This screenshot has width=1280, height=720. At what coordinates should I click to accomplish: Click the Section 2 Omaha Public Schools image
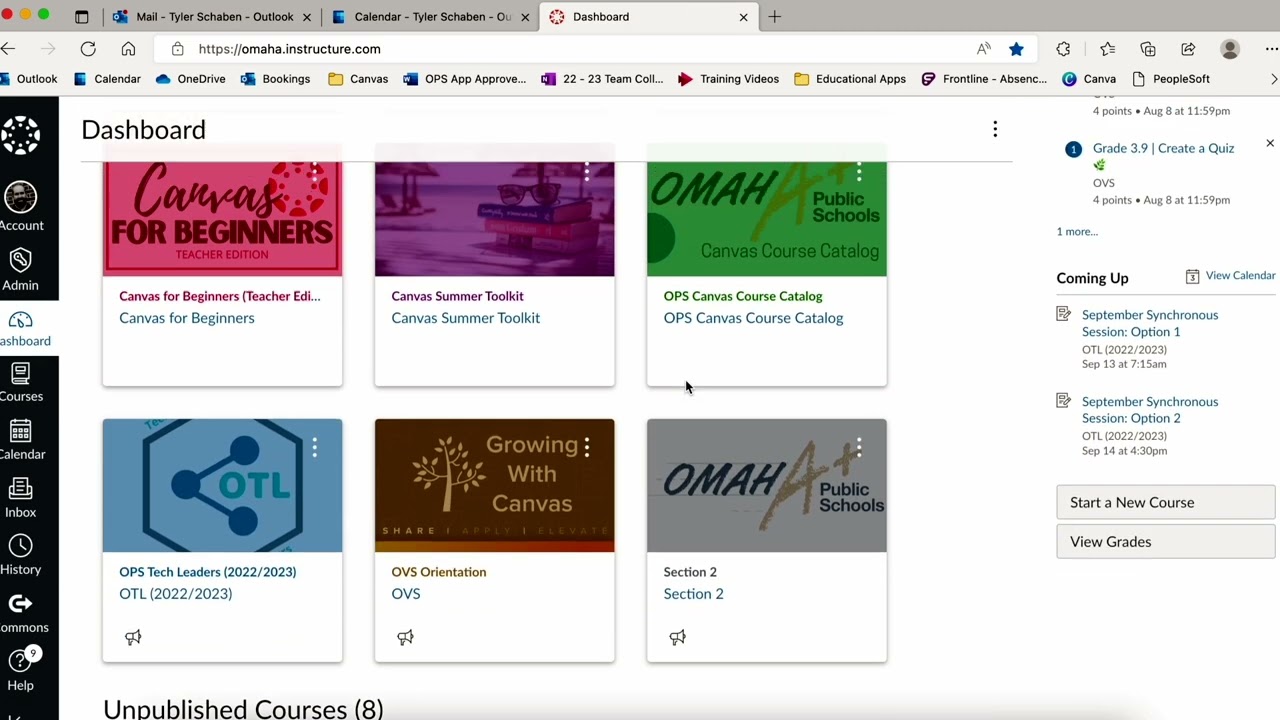pos(766,486)
